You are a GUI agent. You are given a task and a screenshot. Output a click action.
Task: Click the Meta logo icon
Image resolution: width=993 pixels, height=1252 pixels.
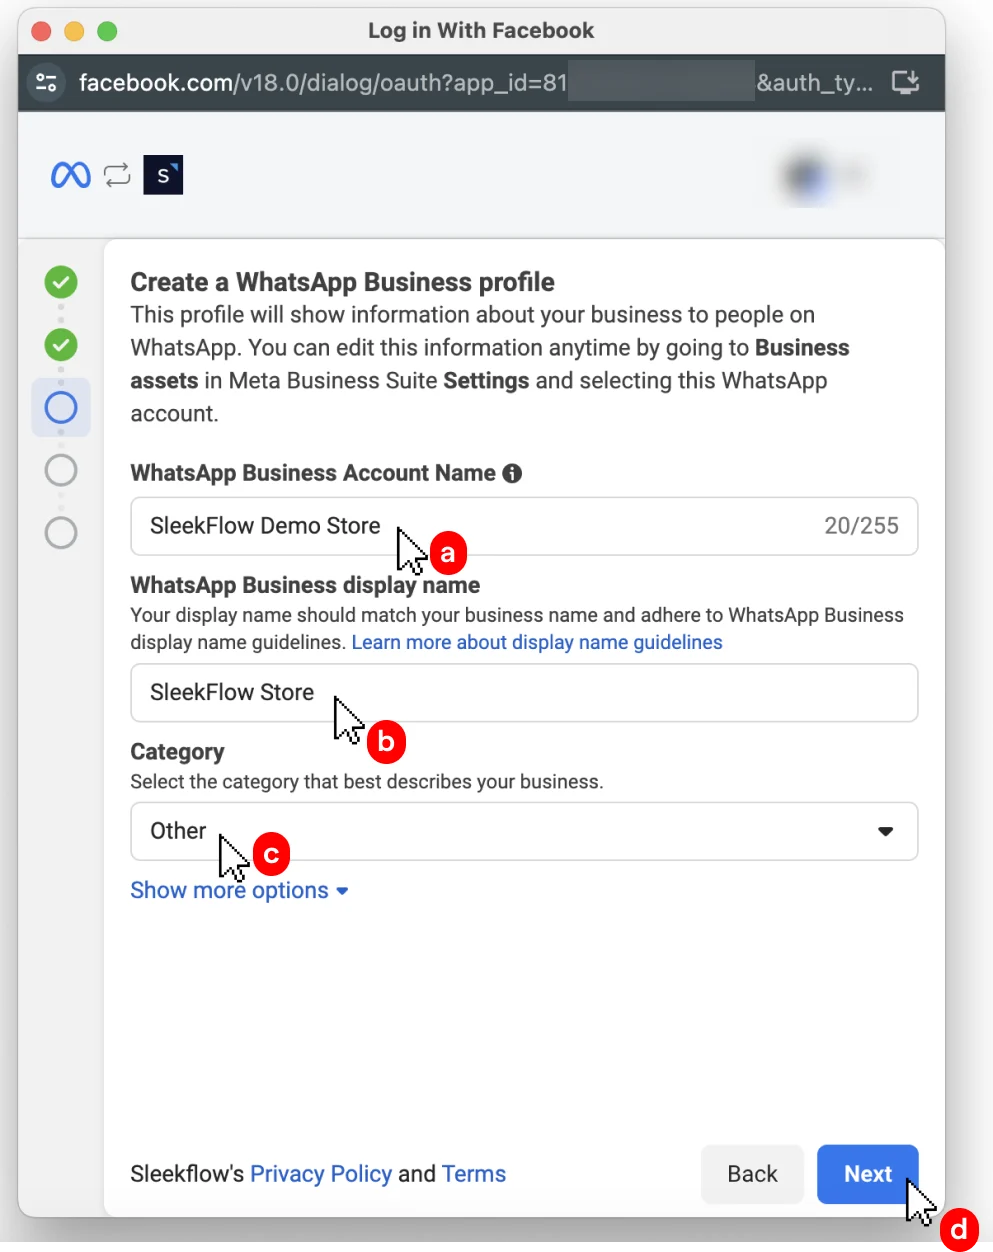(x=69, y=174)
